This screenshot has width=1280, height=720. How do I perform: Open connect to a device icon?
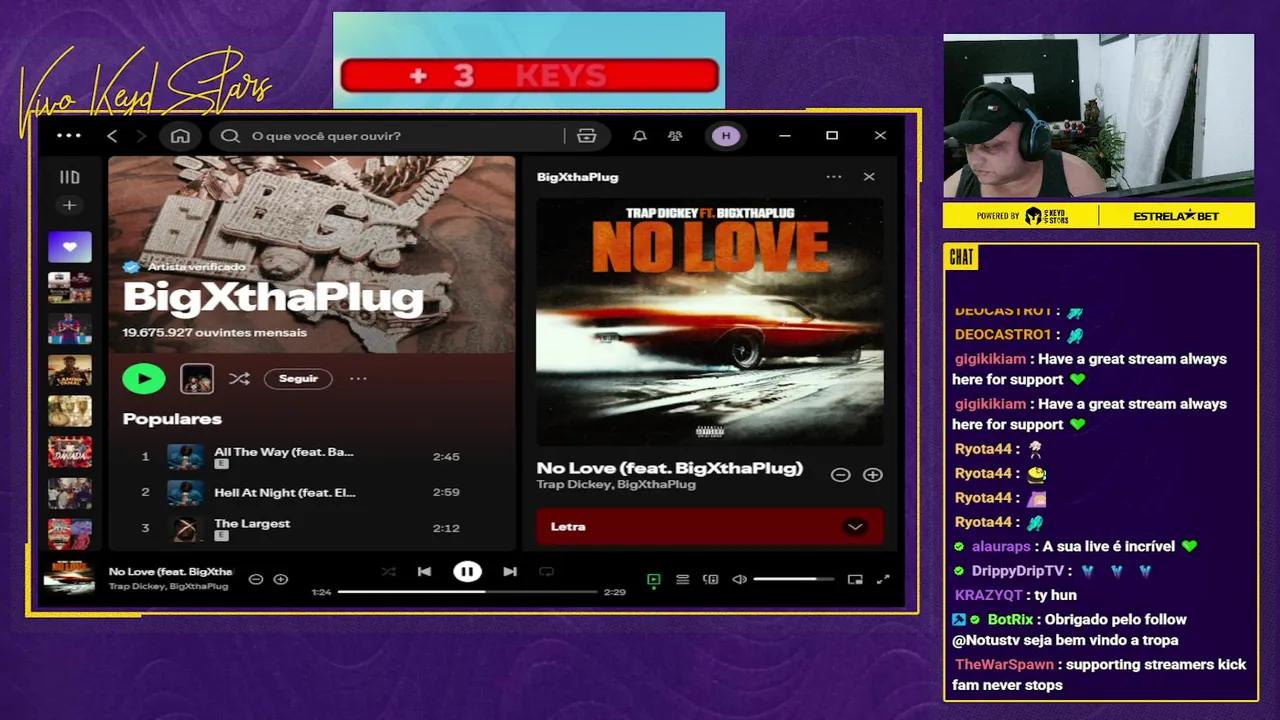click(x=711, y=579)
